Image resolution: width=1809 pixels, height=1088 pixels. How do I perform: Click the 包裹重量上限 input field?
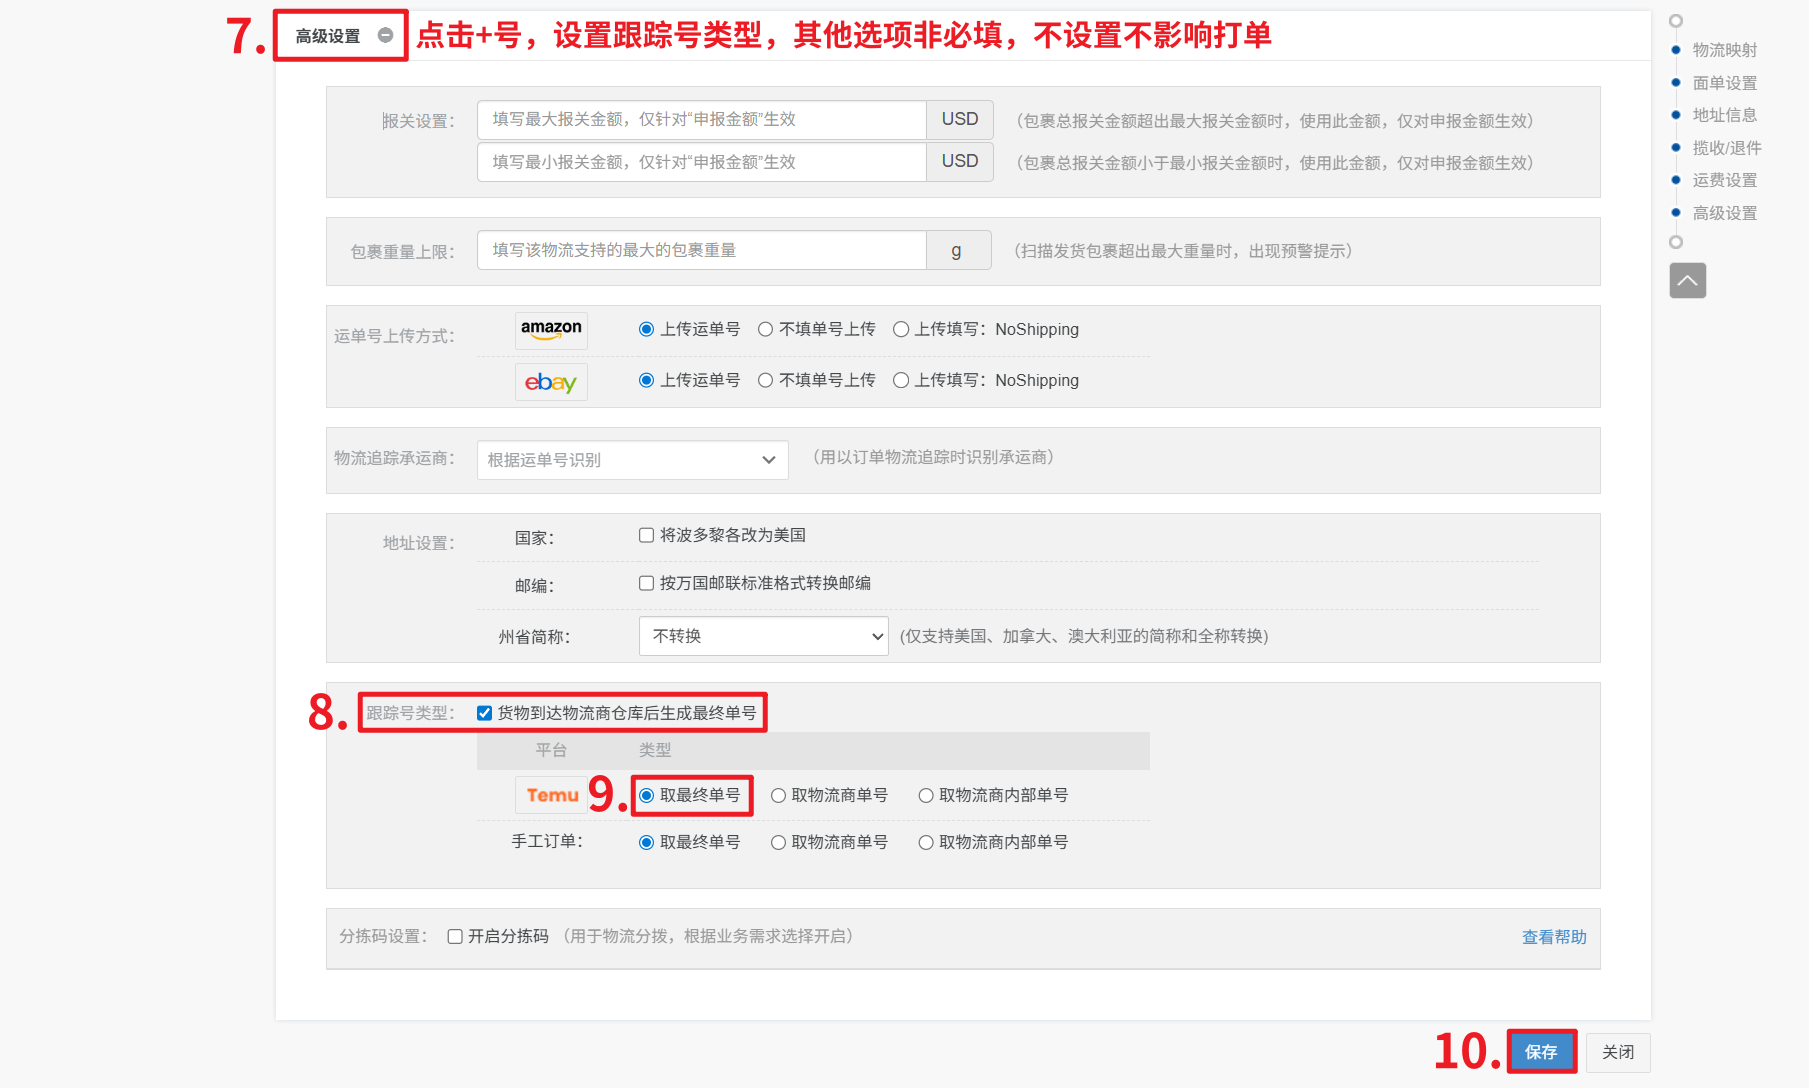701,251
